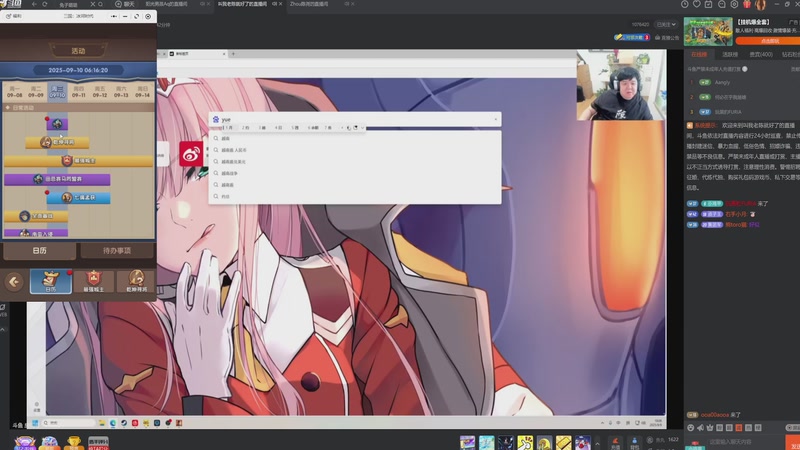Open the user avatar top right
800x450 pixels.
pyautogui.click(x=760, y=5)
